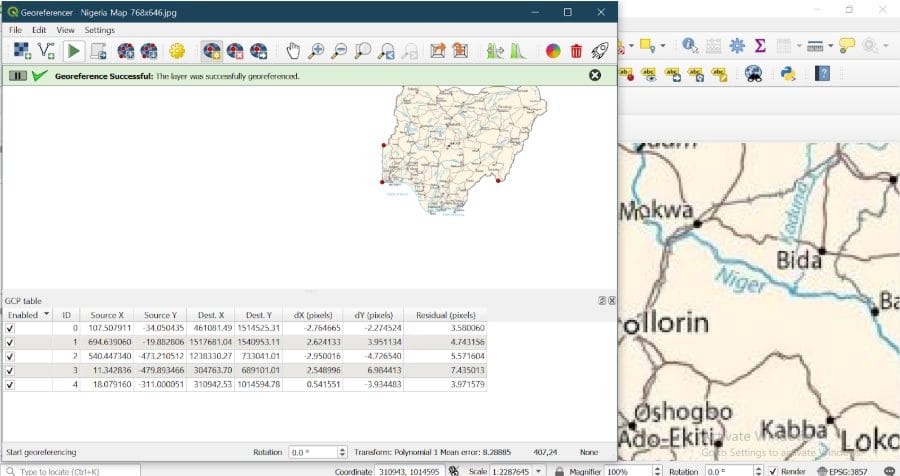Open the Enabled column header dropdown arrow
This screenshot has height=476, width=900.
pos(46,315)
